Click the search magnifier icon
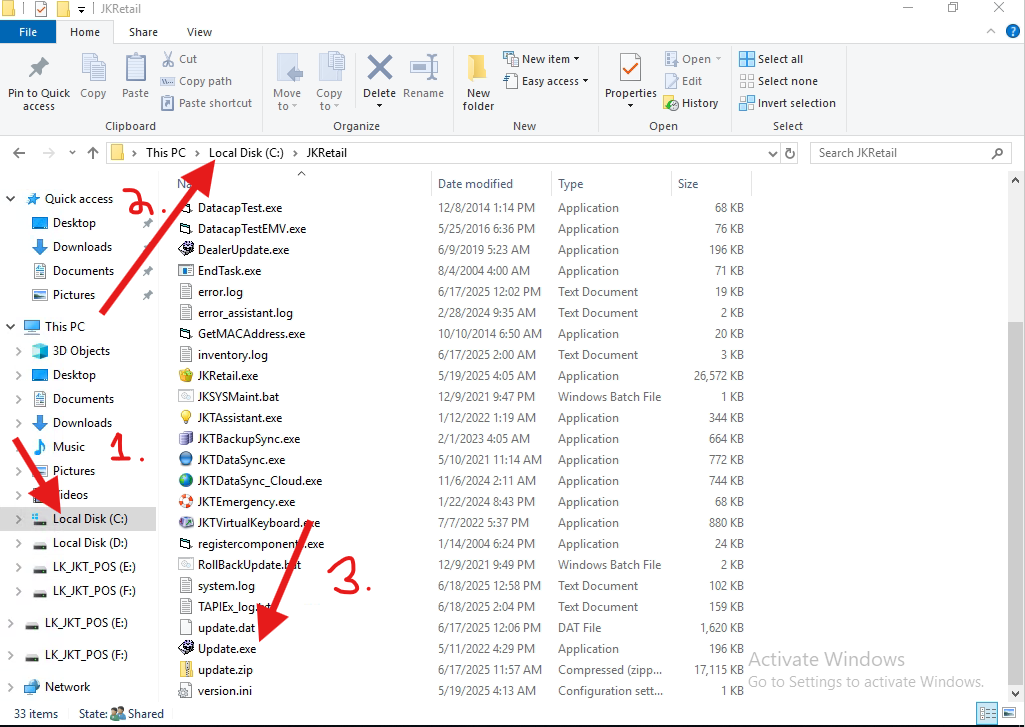 pyautogui.click(x=997, y=153)
